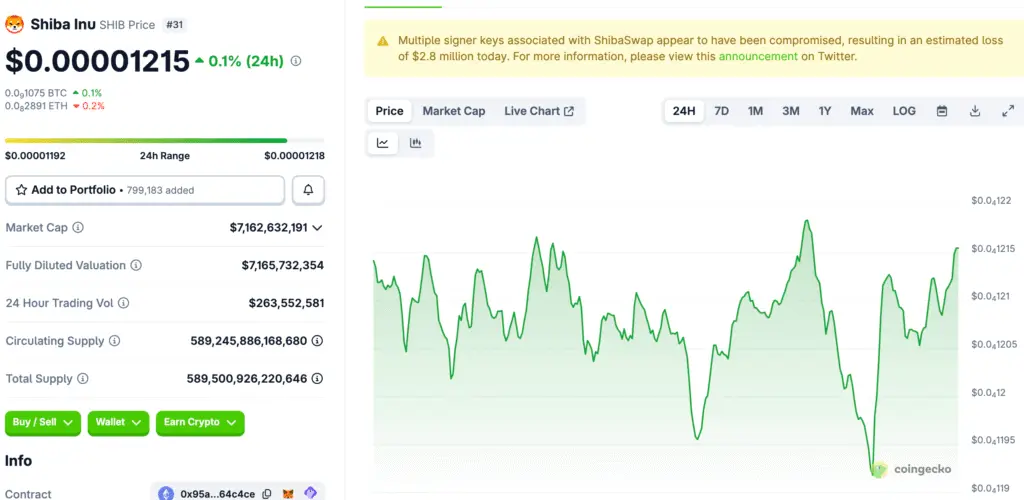Viewport: 1024px width, 500px height.
Task: Copy the contract address with copy icon
Action: pos(266,494)
